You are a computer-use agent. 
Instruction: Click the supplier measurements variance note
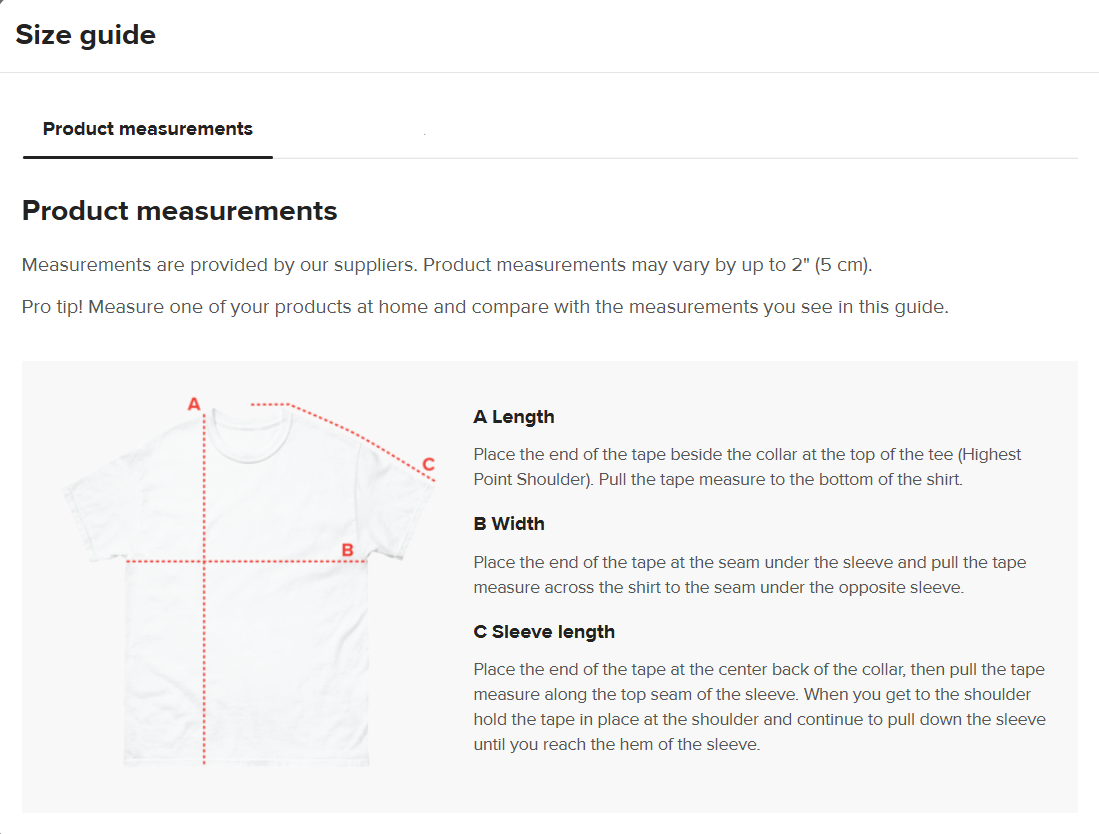pos(447,265)
